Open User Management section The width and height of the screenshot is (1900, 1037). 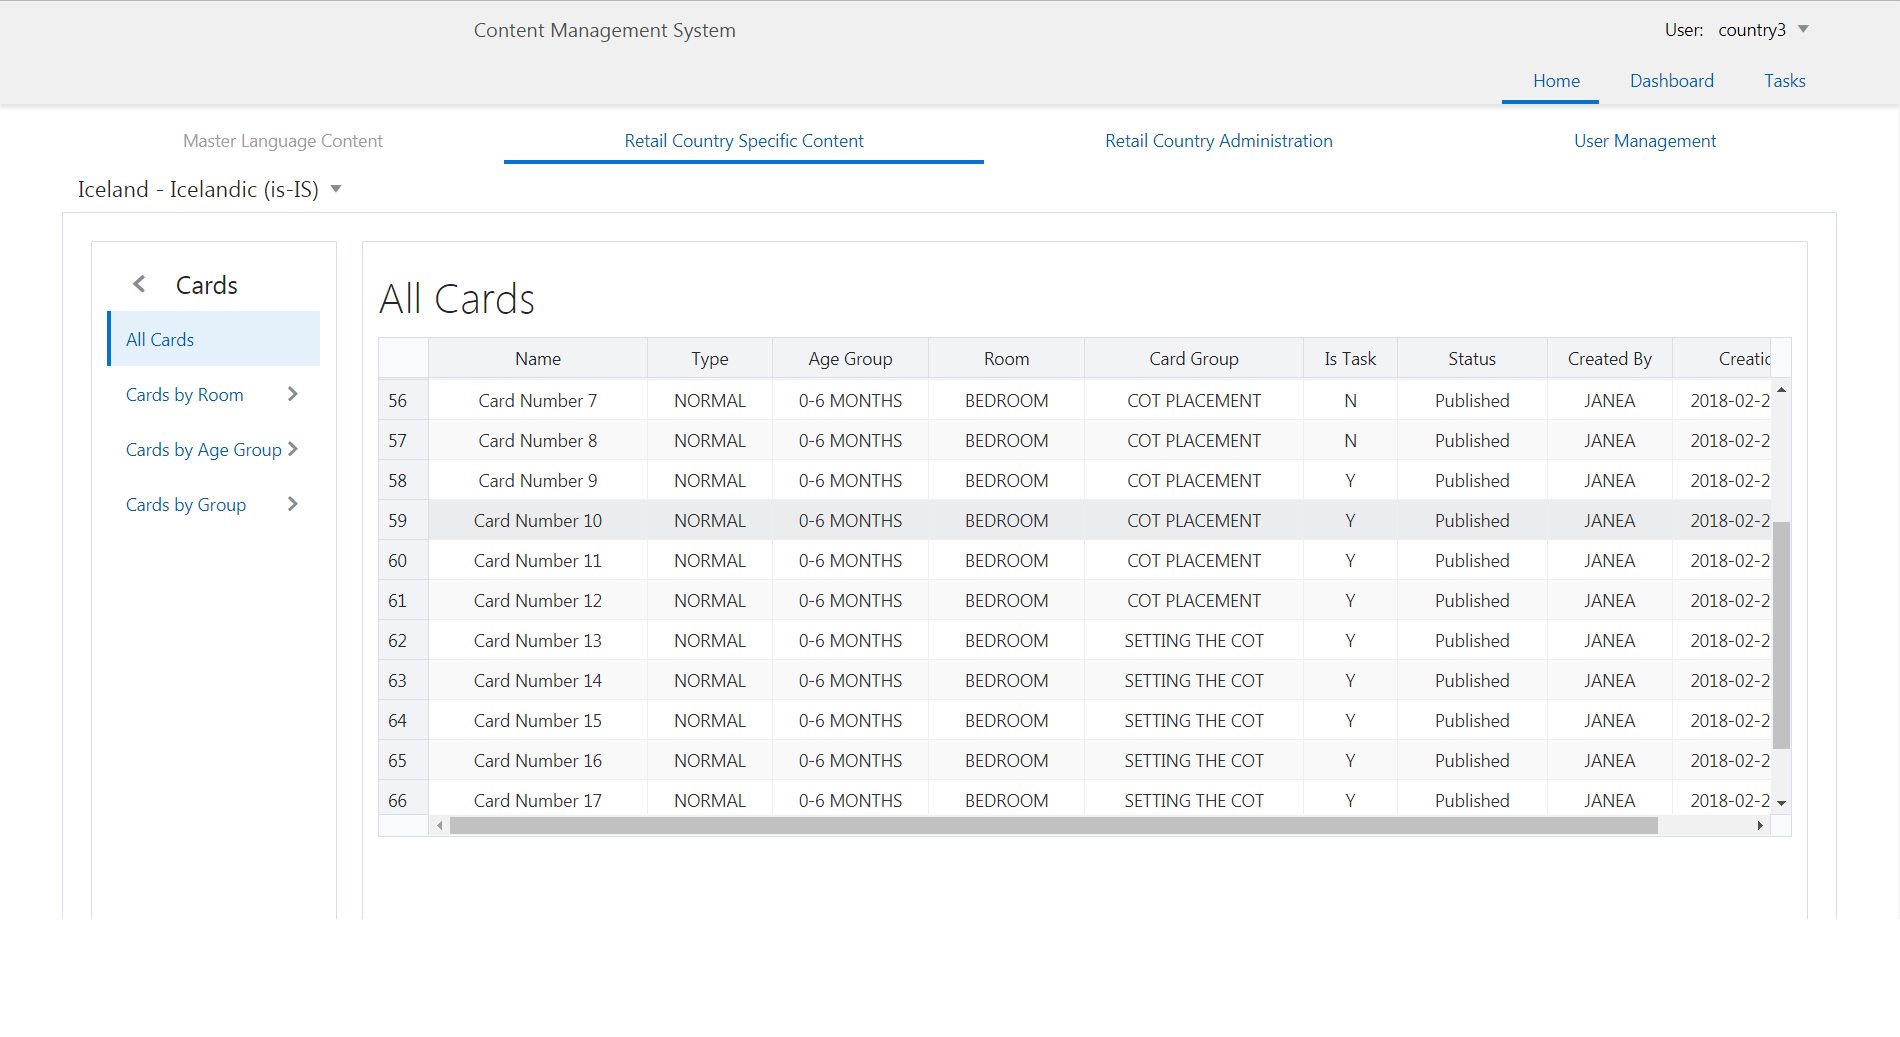[1644, 141]
